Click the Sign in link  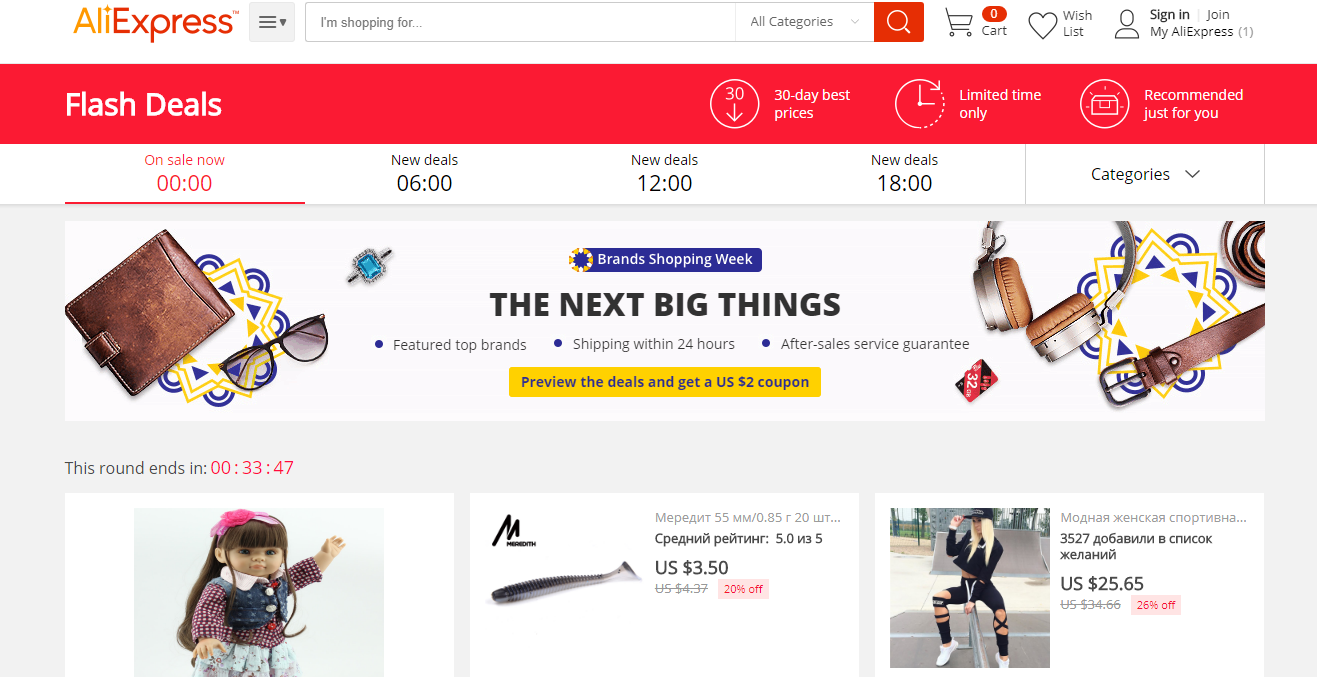click(x=1169, y=15)
